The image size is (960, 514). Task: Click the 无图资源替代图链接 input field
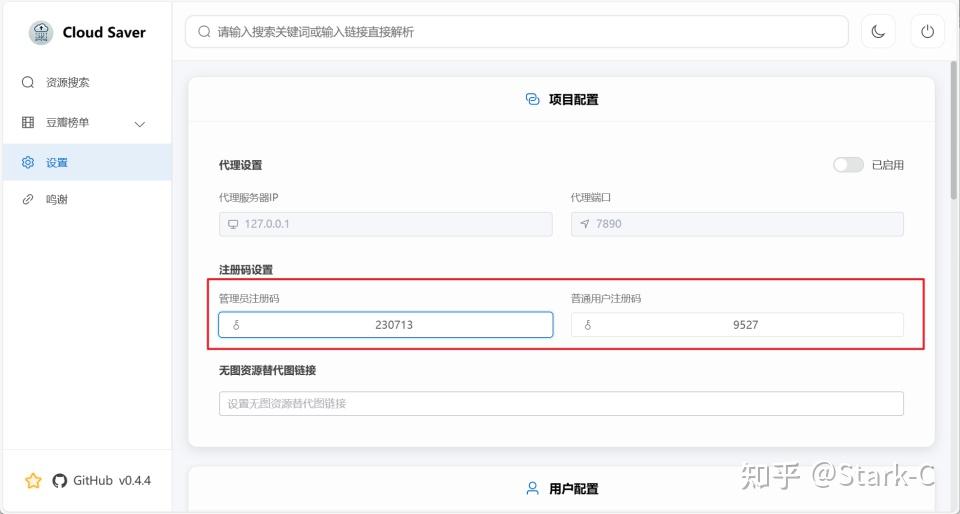(561, 404)
